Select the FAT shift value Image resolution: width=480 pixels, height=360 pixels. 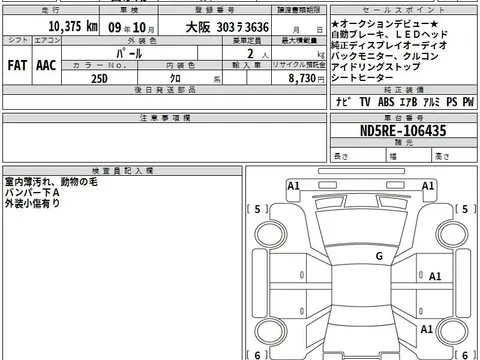[17, 65]
